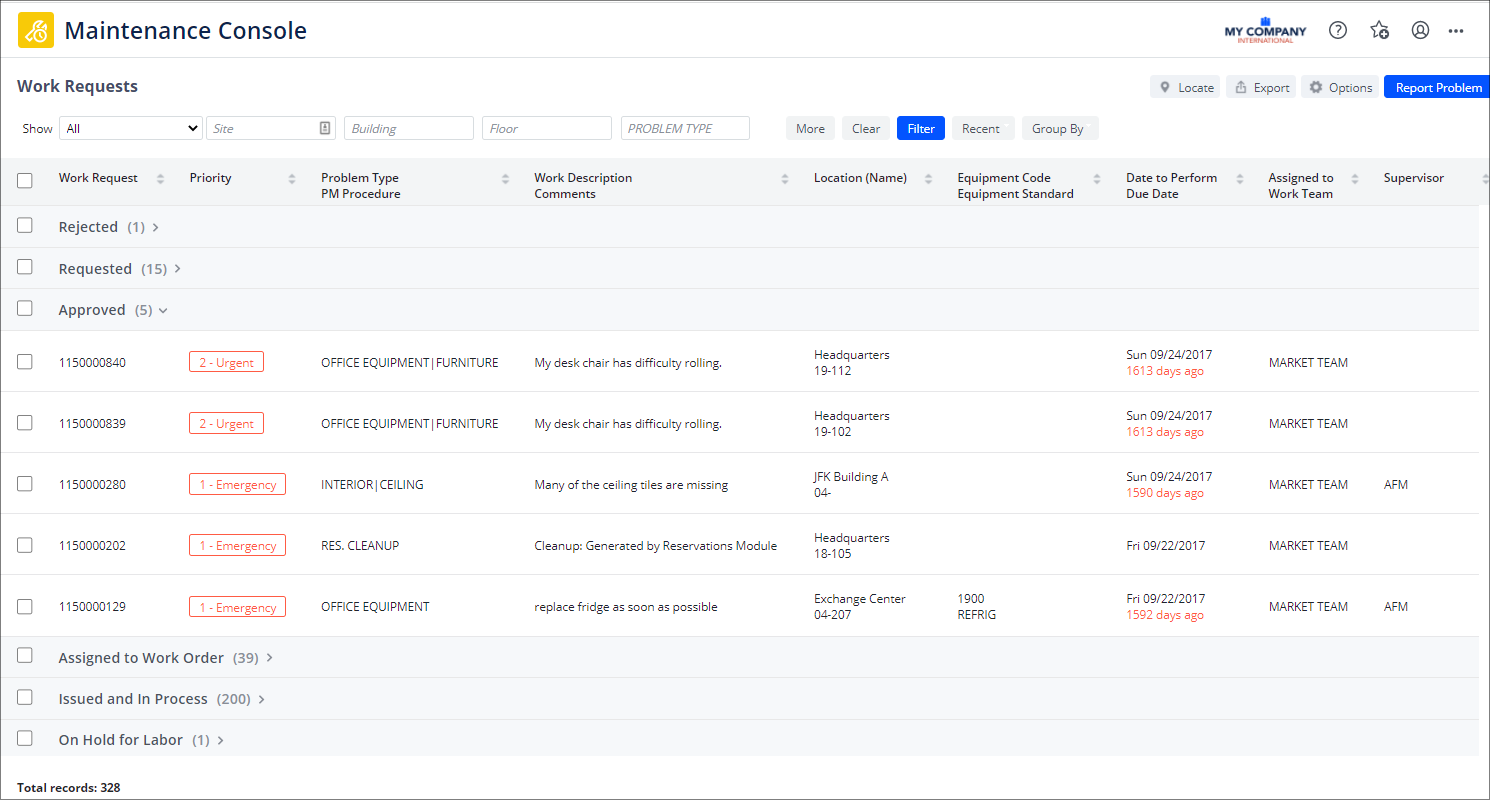Click the Report Problem button

(x=1438, y=87)
